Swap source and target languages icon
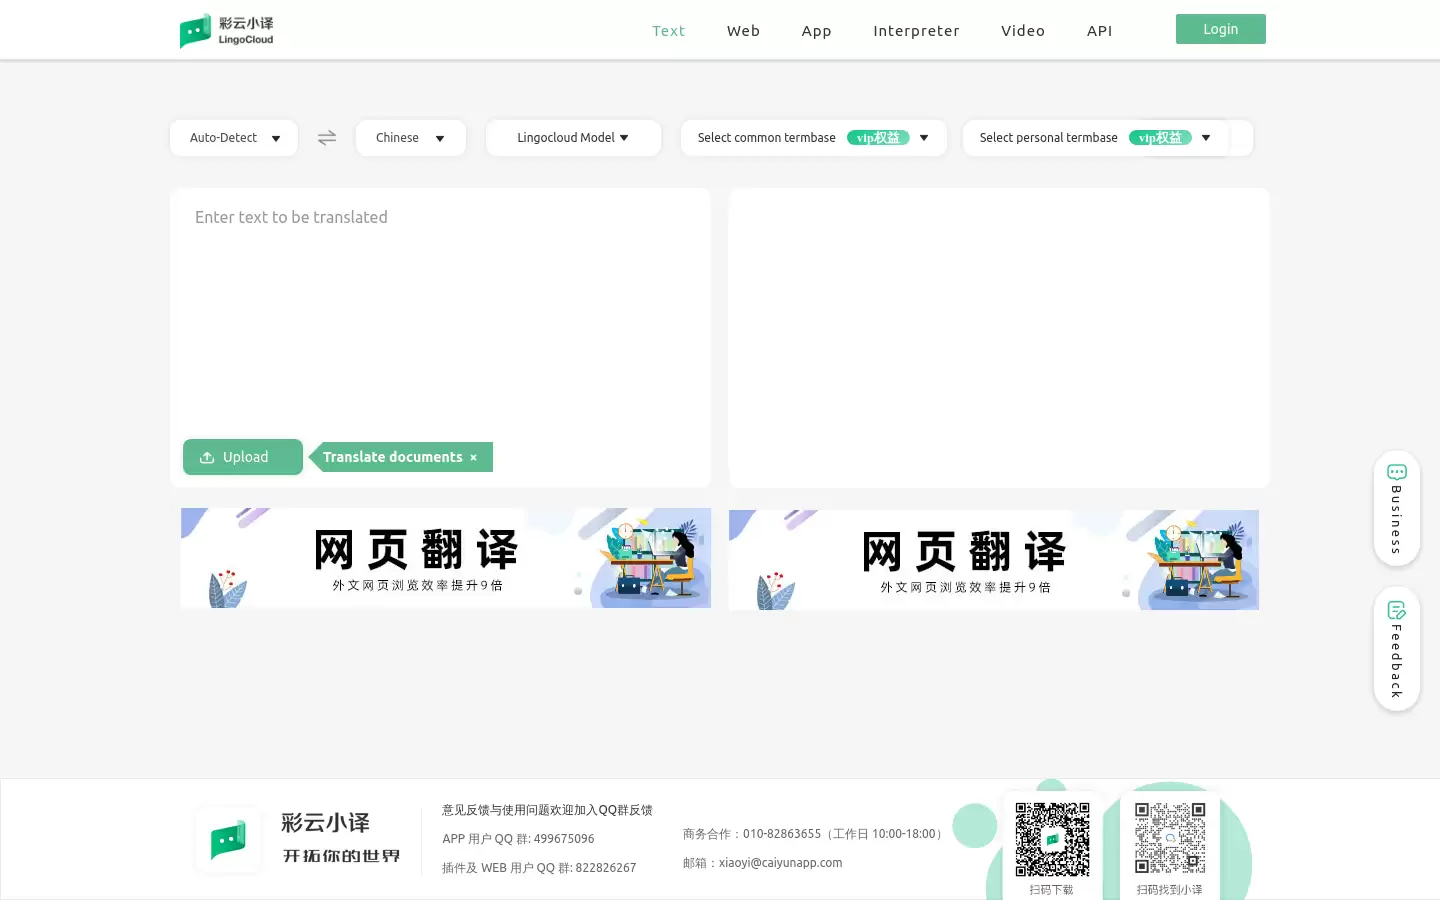The width and height of the screenshot is (1440, 900). 327,138
